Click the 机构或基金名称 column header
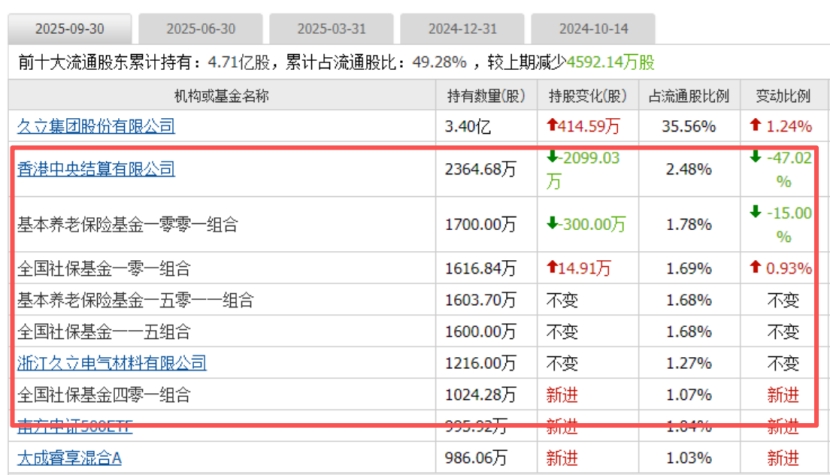The image size is (830, 475). click(222, 96)
